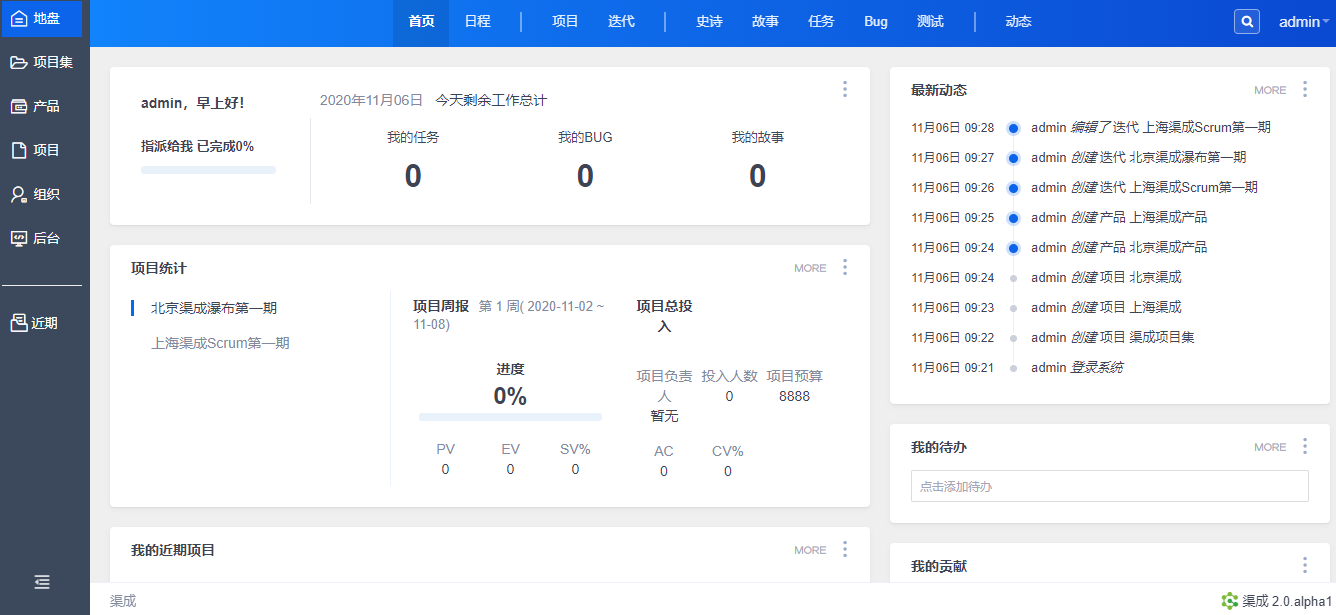Image resolution: width=1336 pixels, height=615 pixels.
Task: Open options menu of 项目统计 panel
Action: [x=845, y=267]
